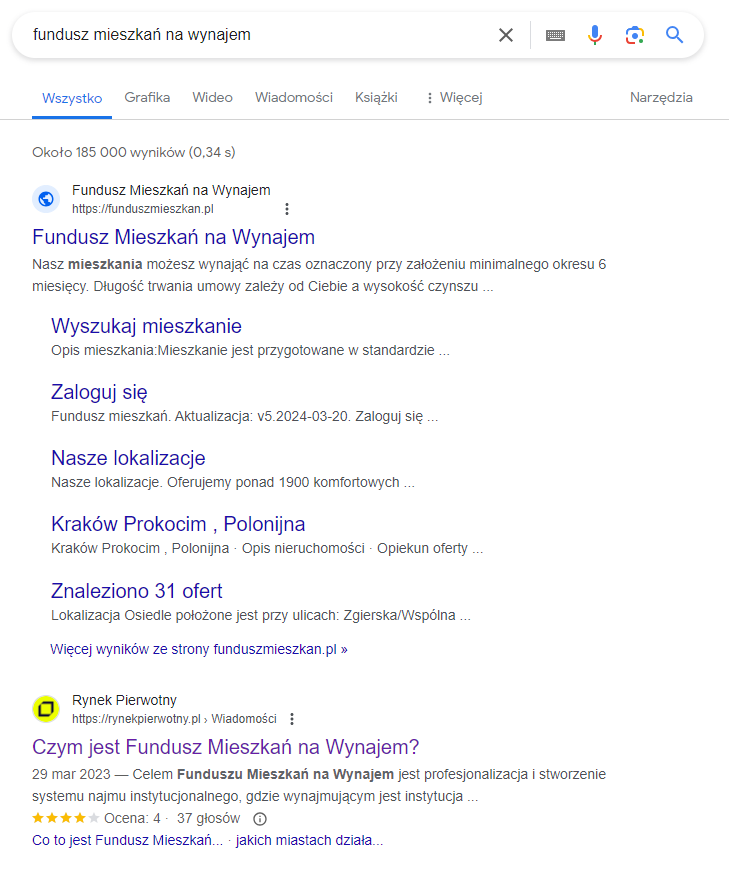Click the blue magnifier search icon
The width and height of the screenshot is (729, 870).
(674, 35)
